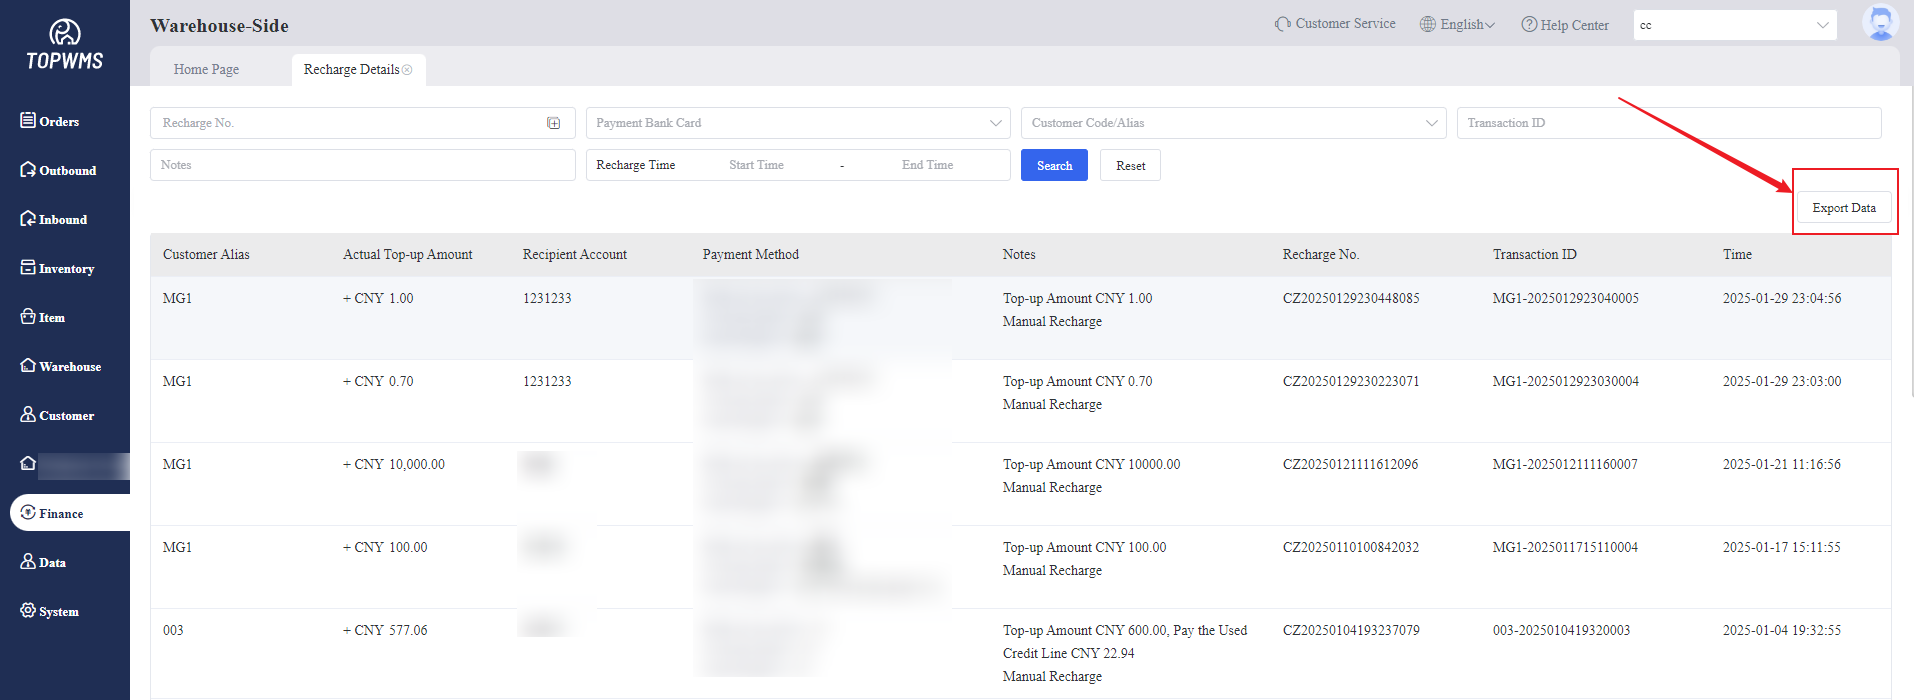Open the English language selector
Viewport: 1914px width, 700px height.
coord(1457,24)
